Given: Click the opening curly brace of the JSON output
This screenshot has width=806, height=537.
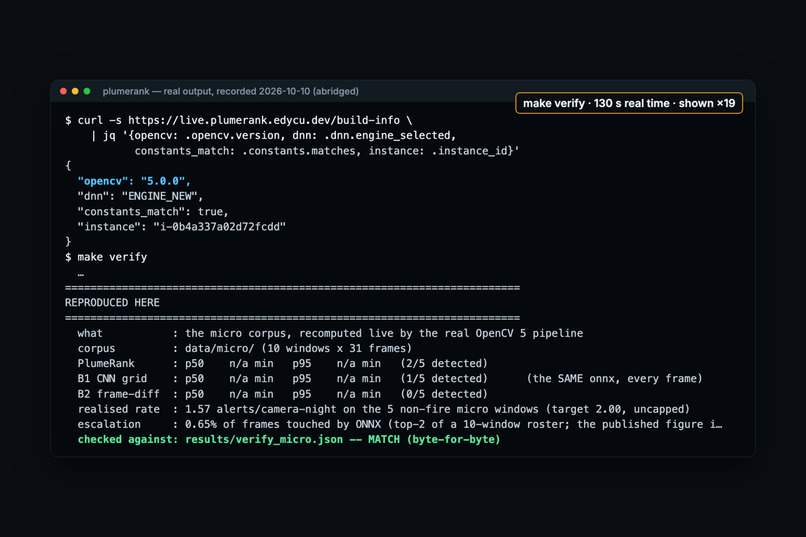Looking at the screenshot, I should point(68,166).
